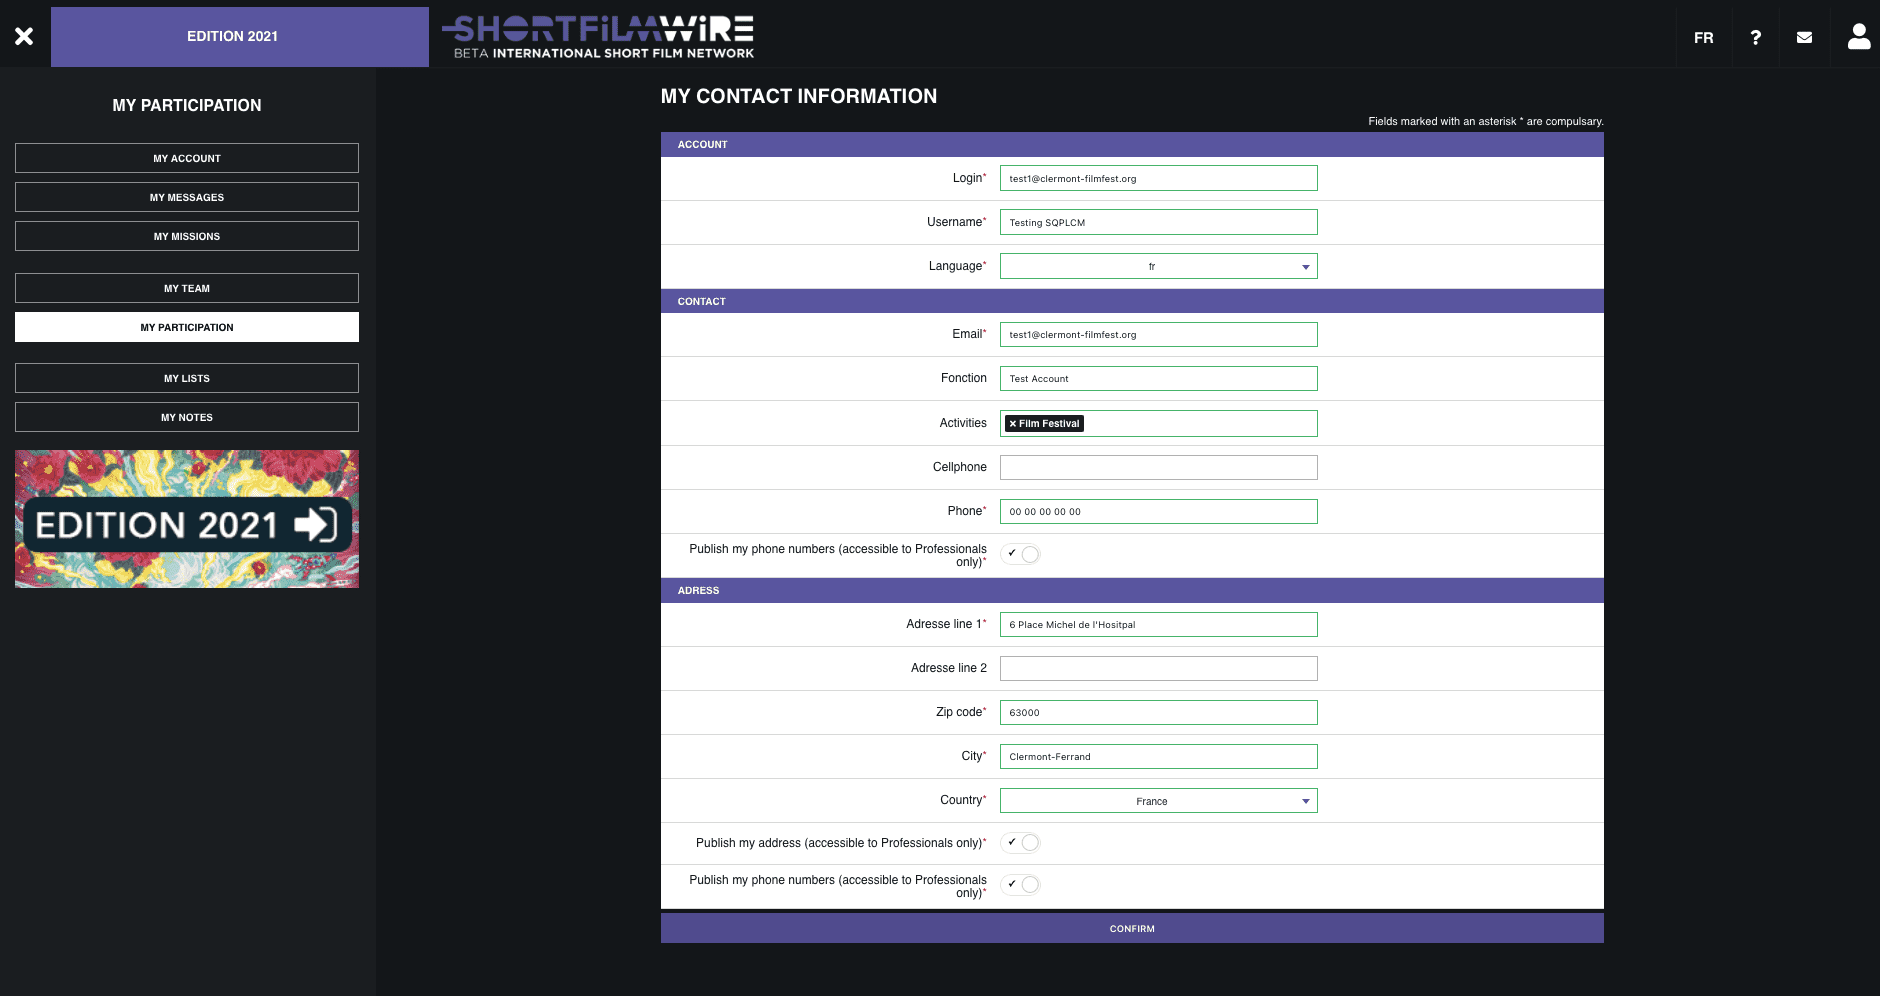Viewport: 1880px width, 996px height.
Task: Click the Adress section header
Action: coord(1132,590)
